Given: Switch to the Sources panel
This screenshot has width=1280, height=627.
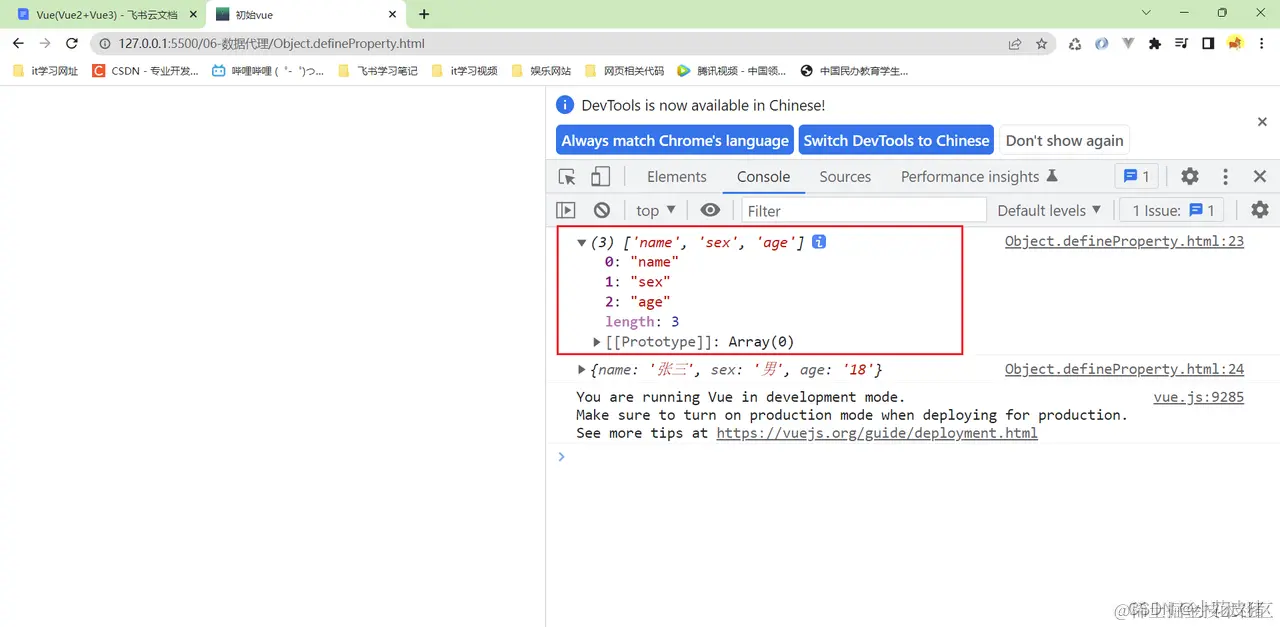Looking at the screenshot, I should [x=845, y=177].
